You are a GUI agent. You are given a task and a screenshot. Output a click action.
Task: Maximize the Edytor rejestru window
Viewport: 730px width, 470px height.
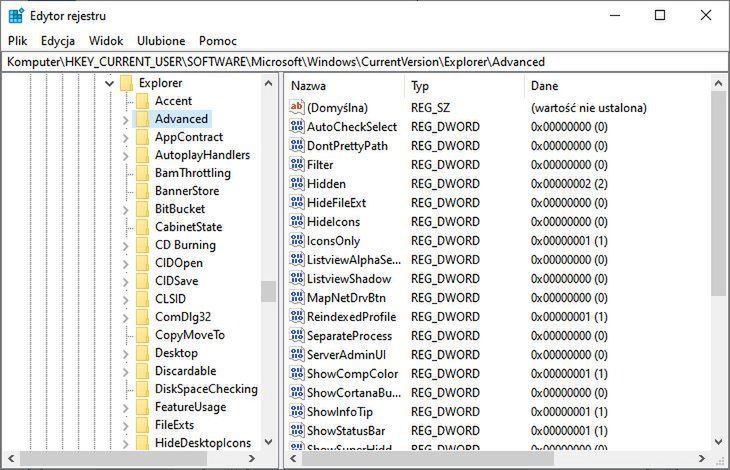[660, 15]
